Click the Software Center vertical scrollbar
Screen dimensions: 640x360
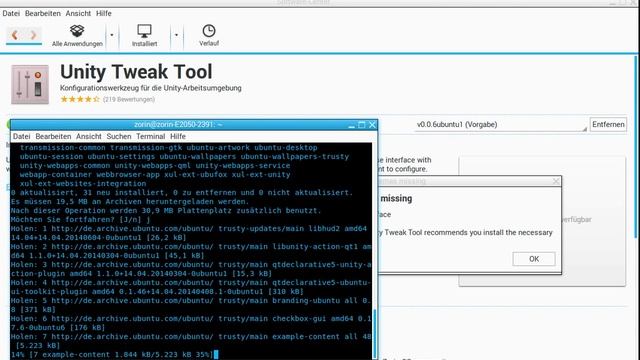tap(636, 147)
